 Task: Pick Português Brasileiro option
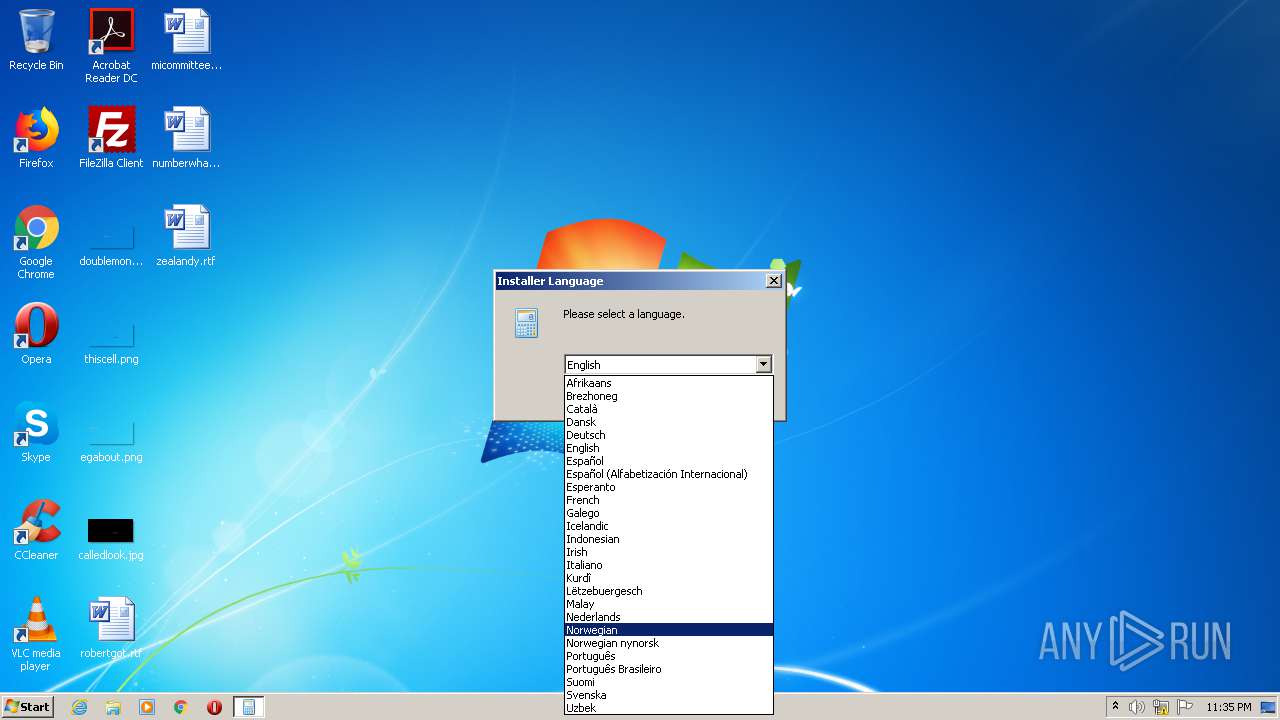pos(669,669)
